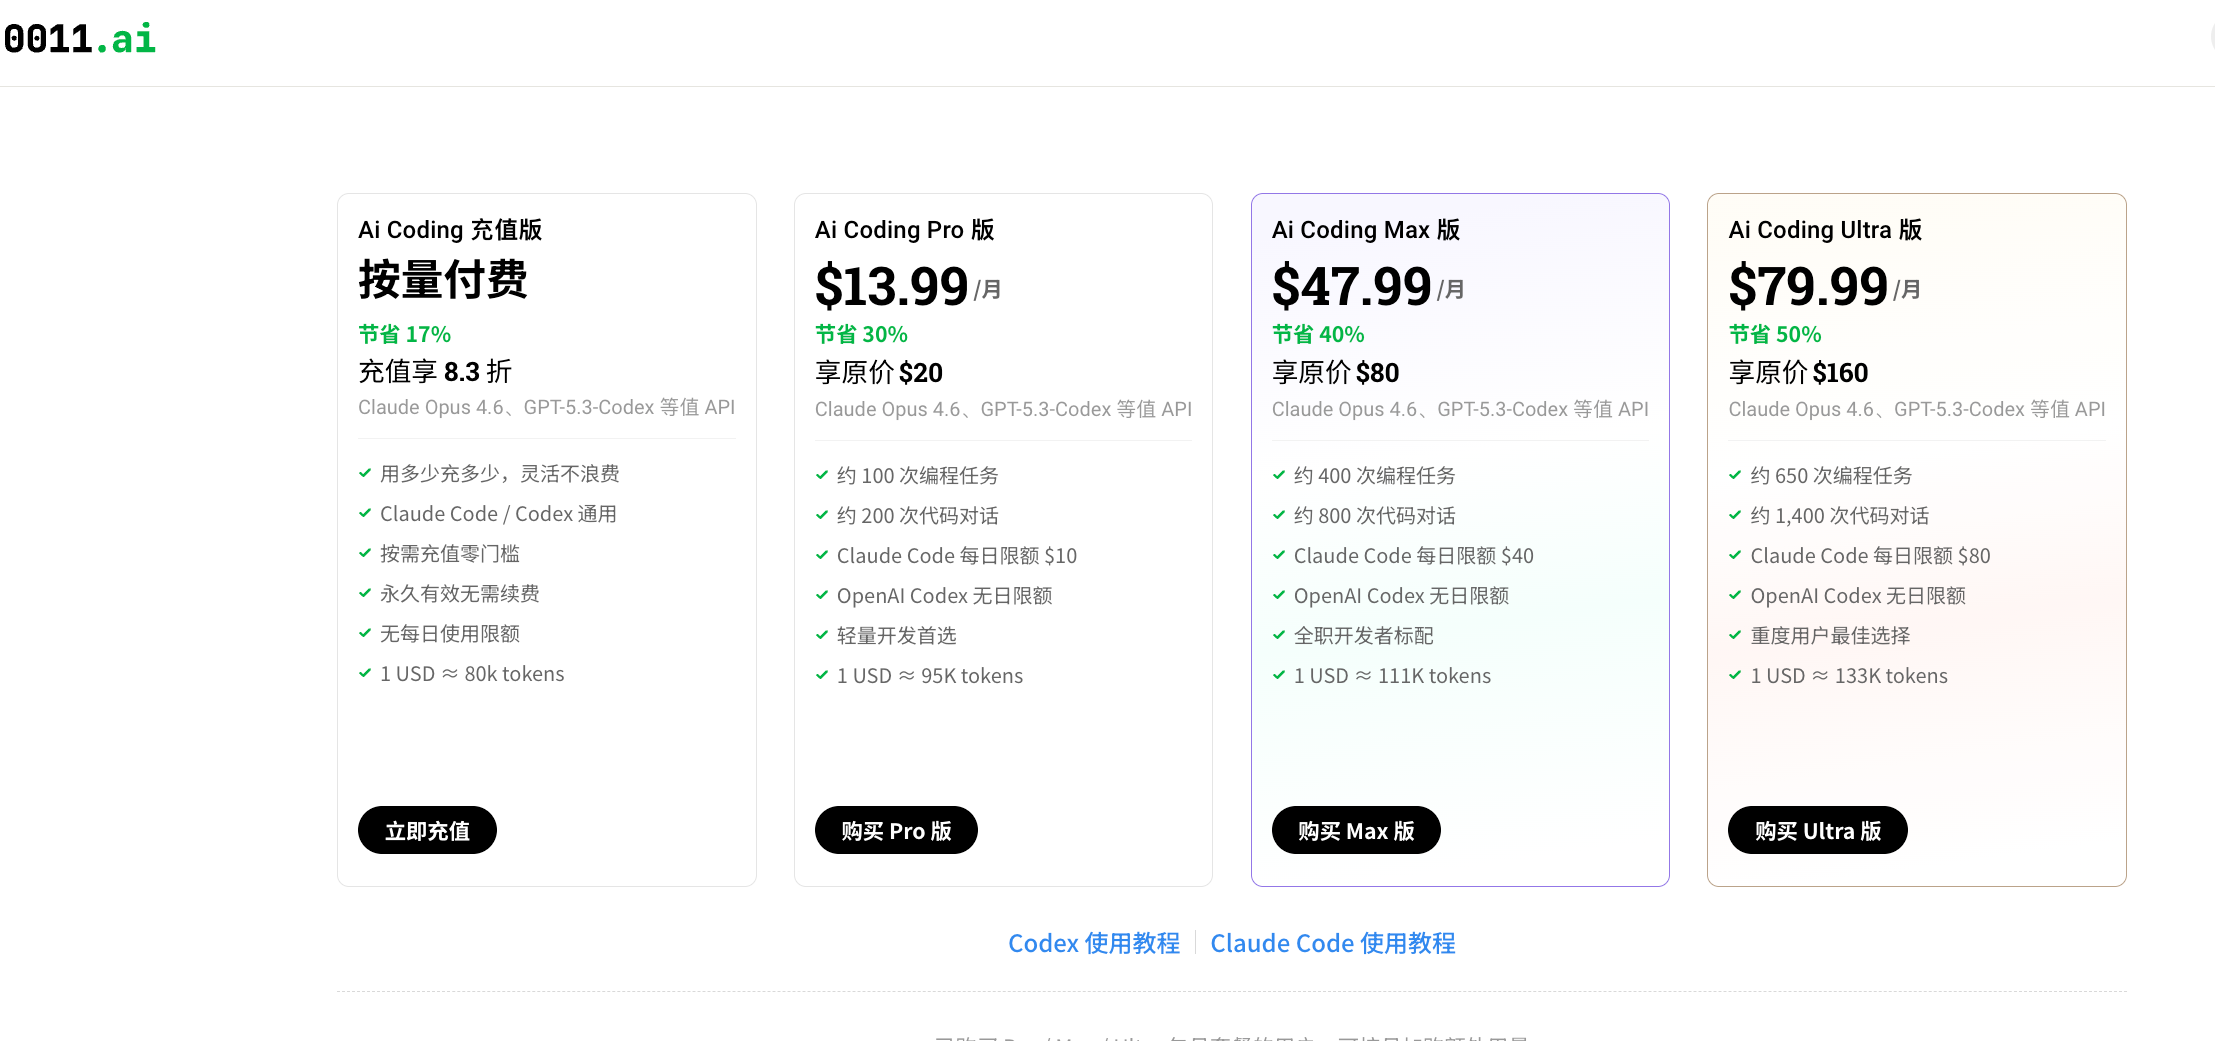Click 约 400 次编程任务 feature
The width and height of the screenshot is (2215, 1041).
(1375, 476)
